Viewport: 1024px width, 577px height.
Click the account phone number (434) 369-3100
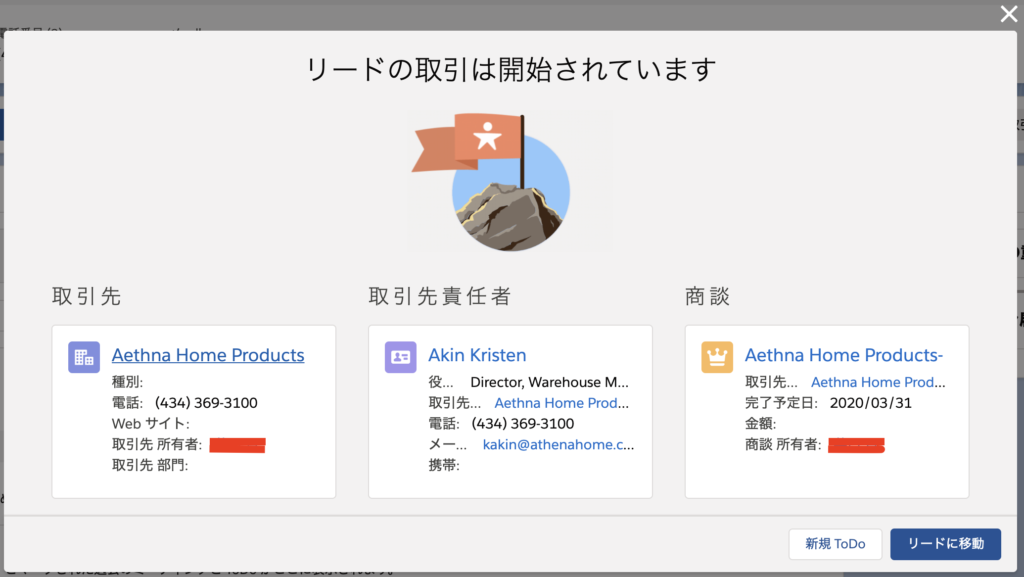tap(206, 403)
